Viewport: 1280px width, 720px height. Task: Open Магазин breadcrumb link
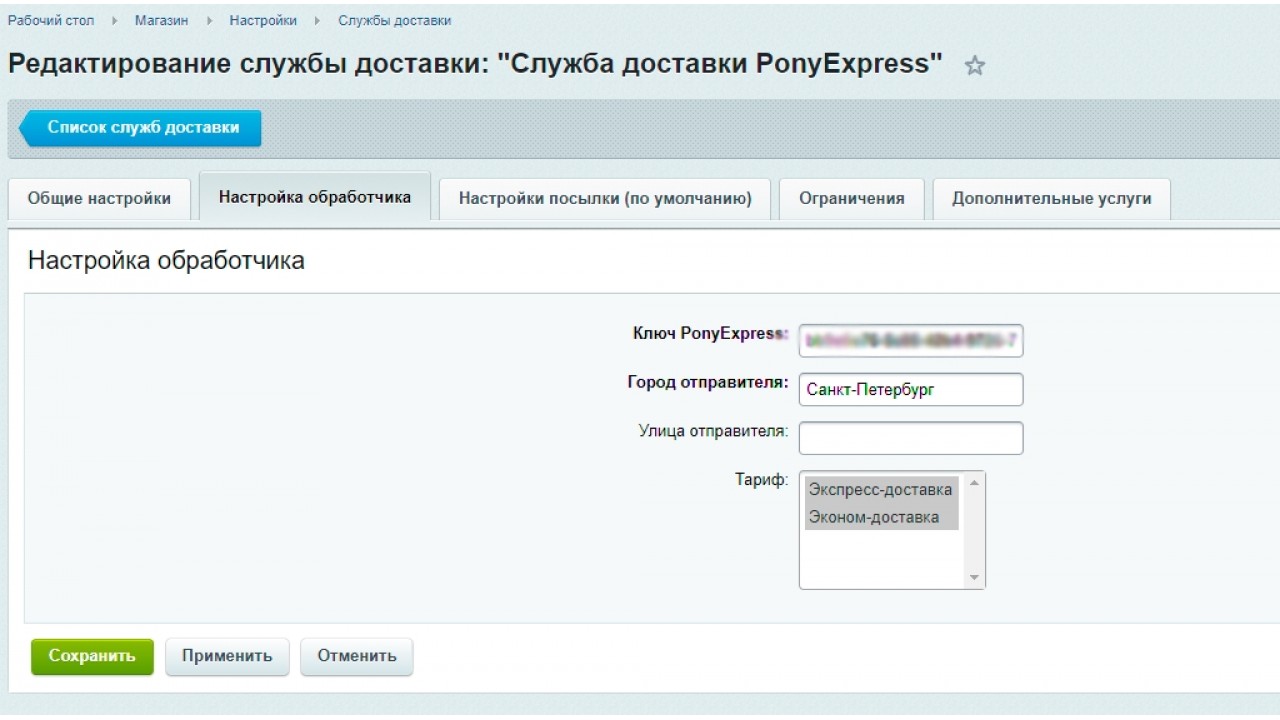pos(161,21)
